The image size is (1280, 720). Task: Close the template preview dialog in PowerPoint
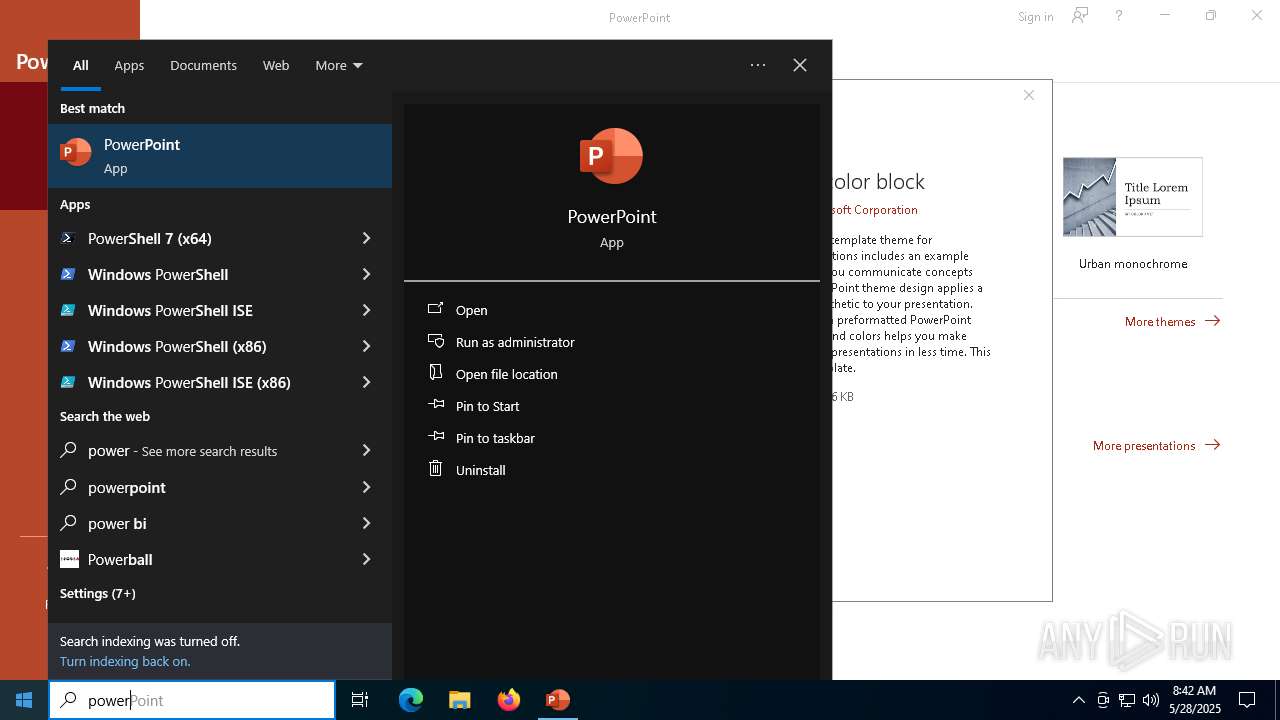(x=1029, y=95)
